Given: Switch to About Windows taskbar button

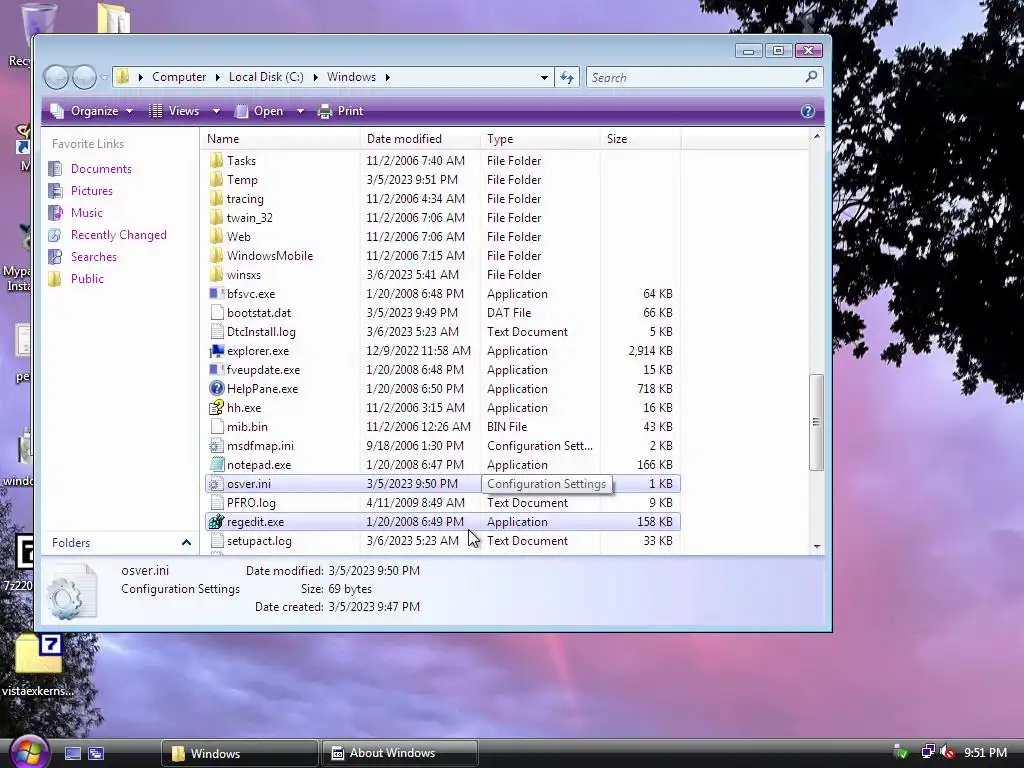Looking at the screenshot, I should [x=400, y=753].
